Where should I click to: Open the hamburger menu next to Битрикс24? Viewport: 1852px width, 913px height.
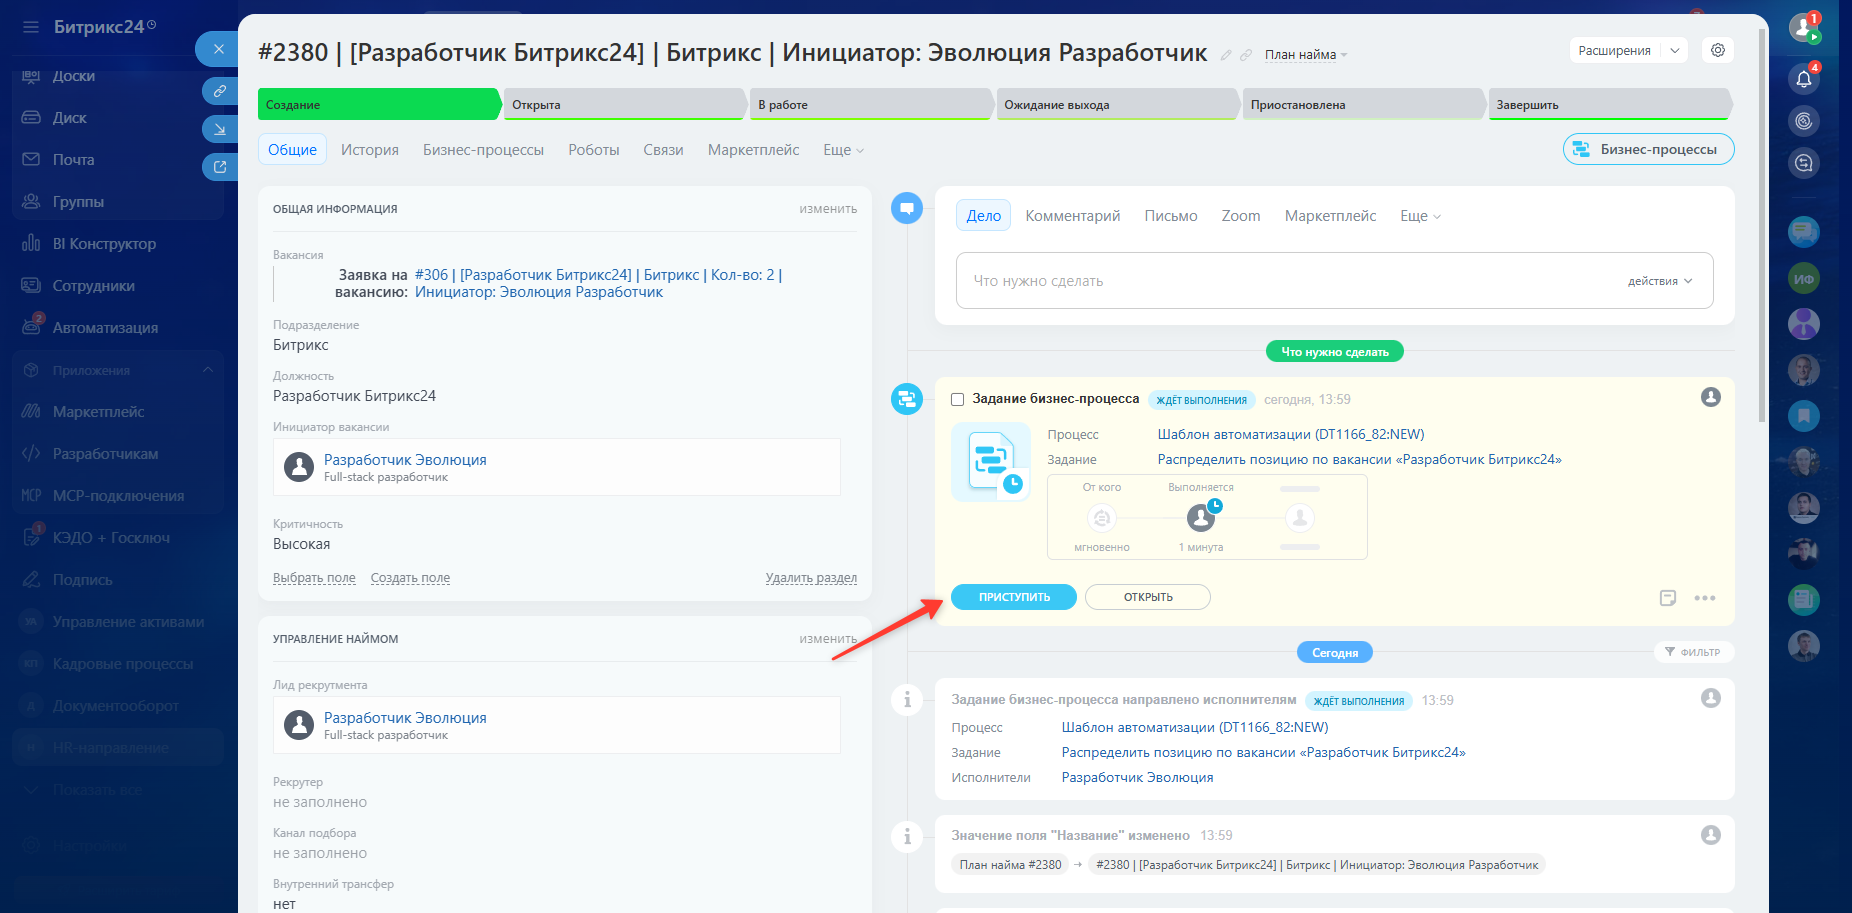point(31,27)
